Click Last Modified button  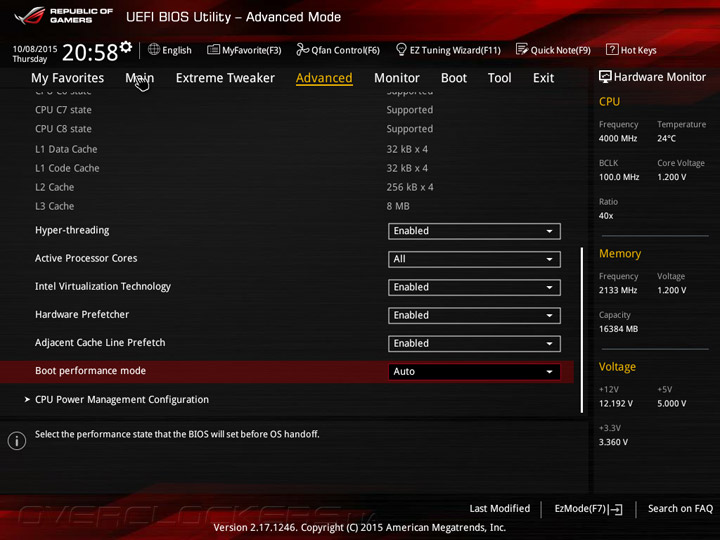pyautogui.click(x=500, y=509)
